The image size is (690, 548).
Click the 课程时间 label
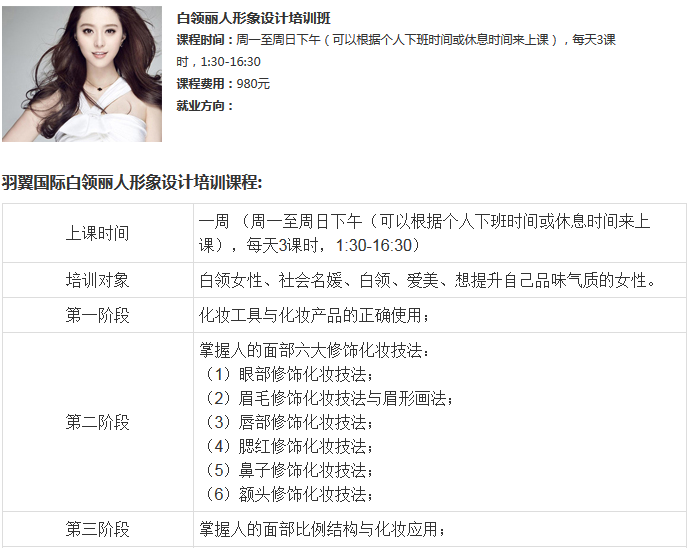[x=201, y=40]
